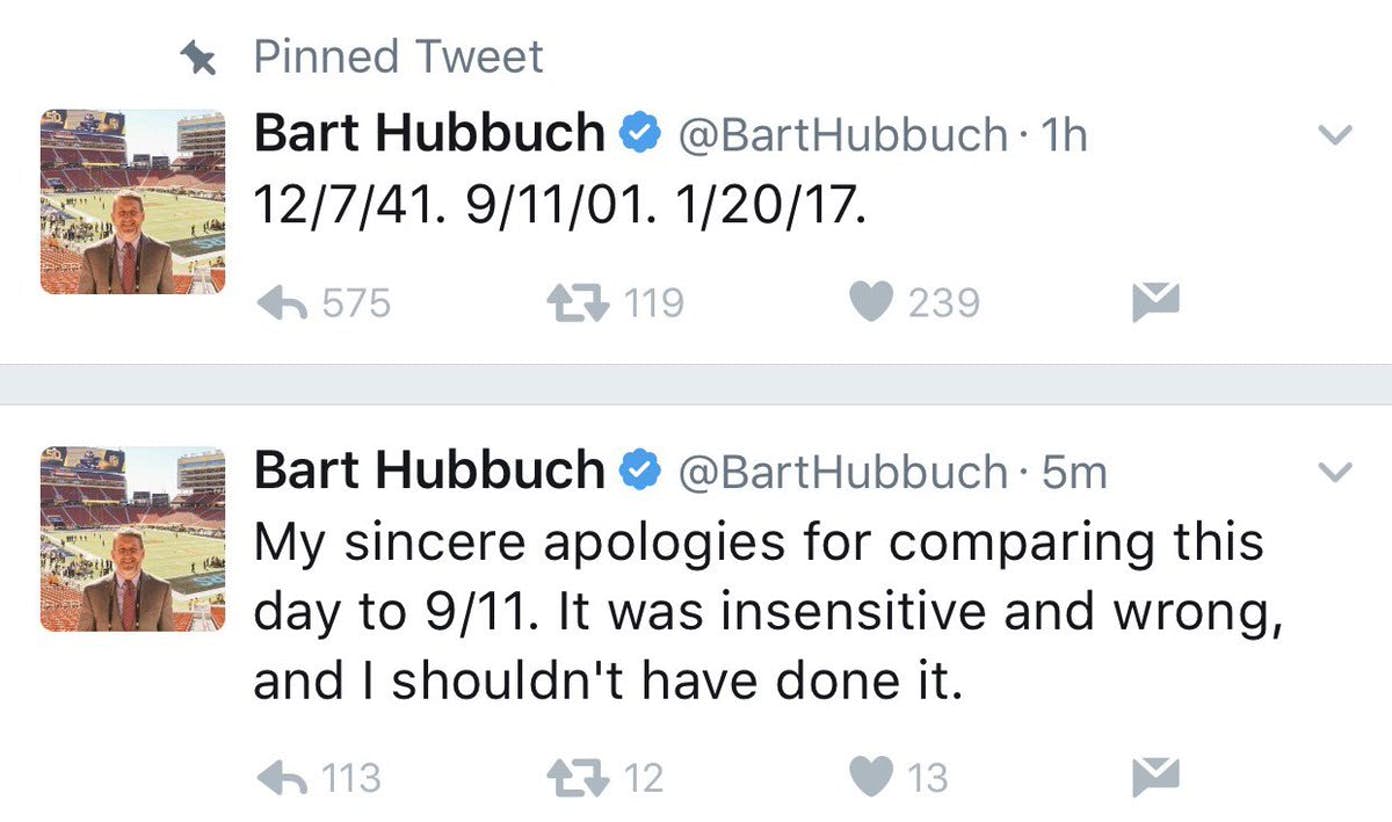
Task: Click verified badge on pinned tweet
Action: point(640,134)
